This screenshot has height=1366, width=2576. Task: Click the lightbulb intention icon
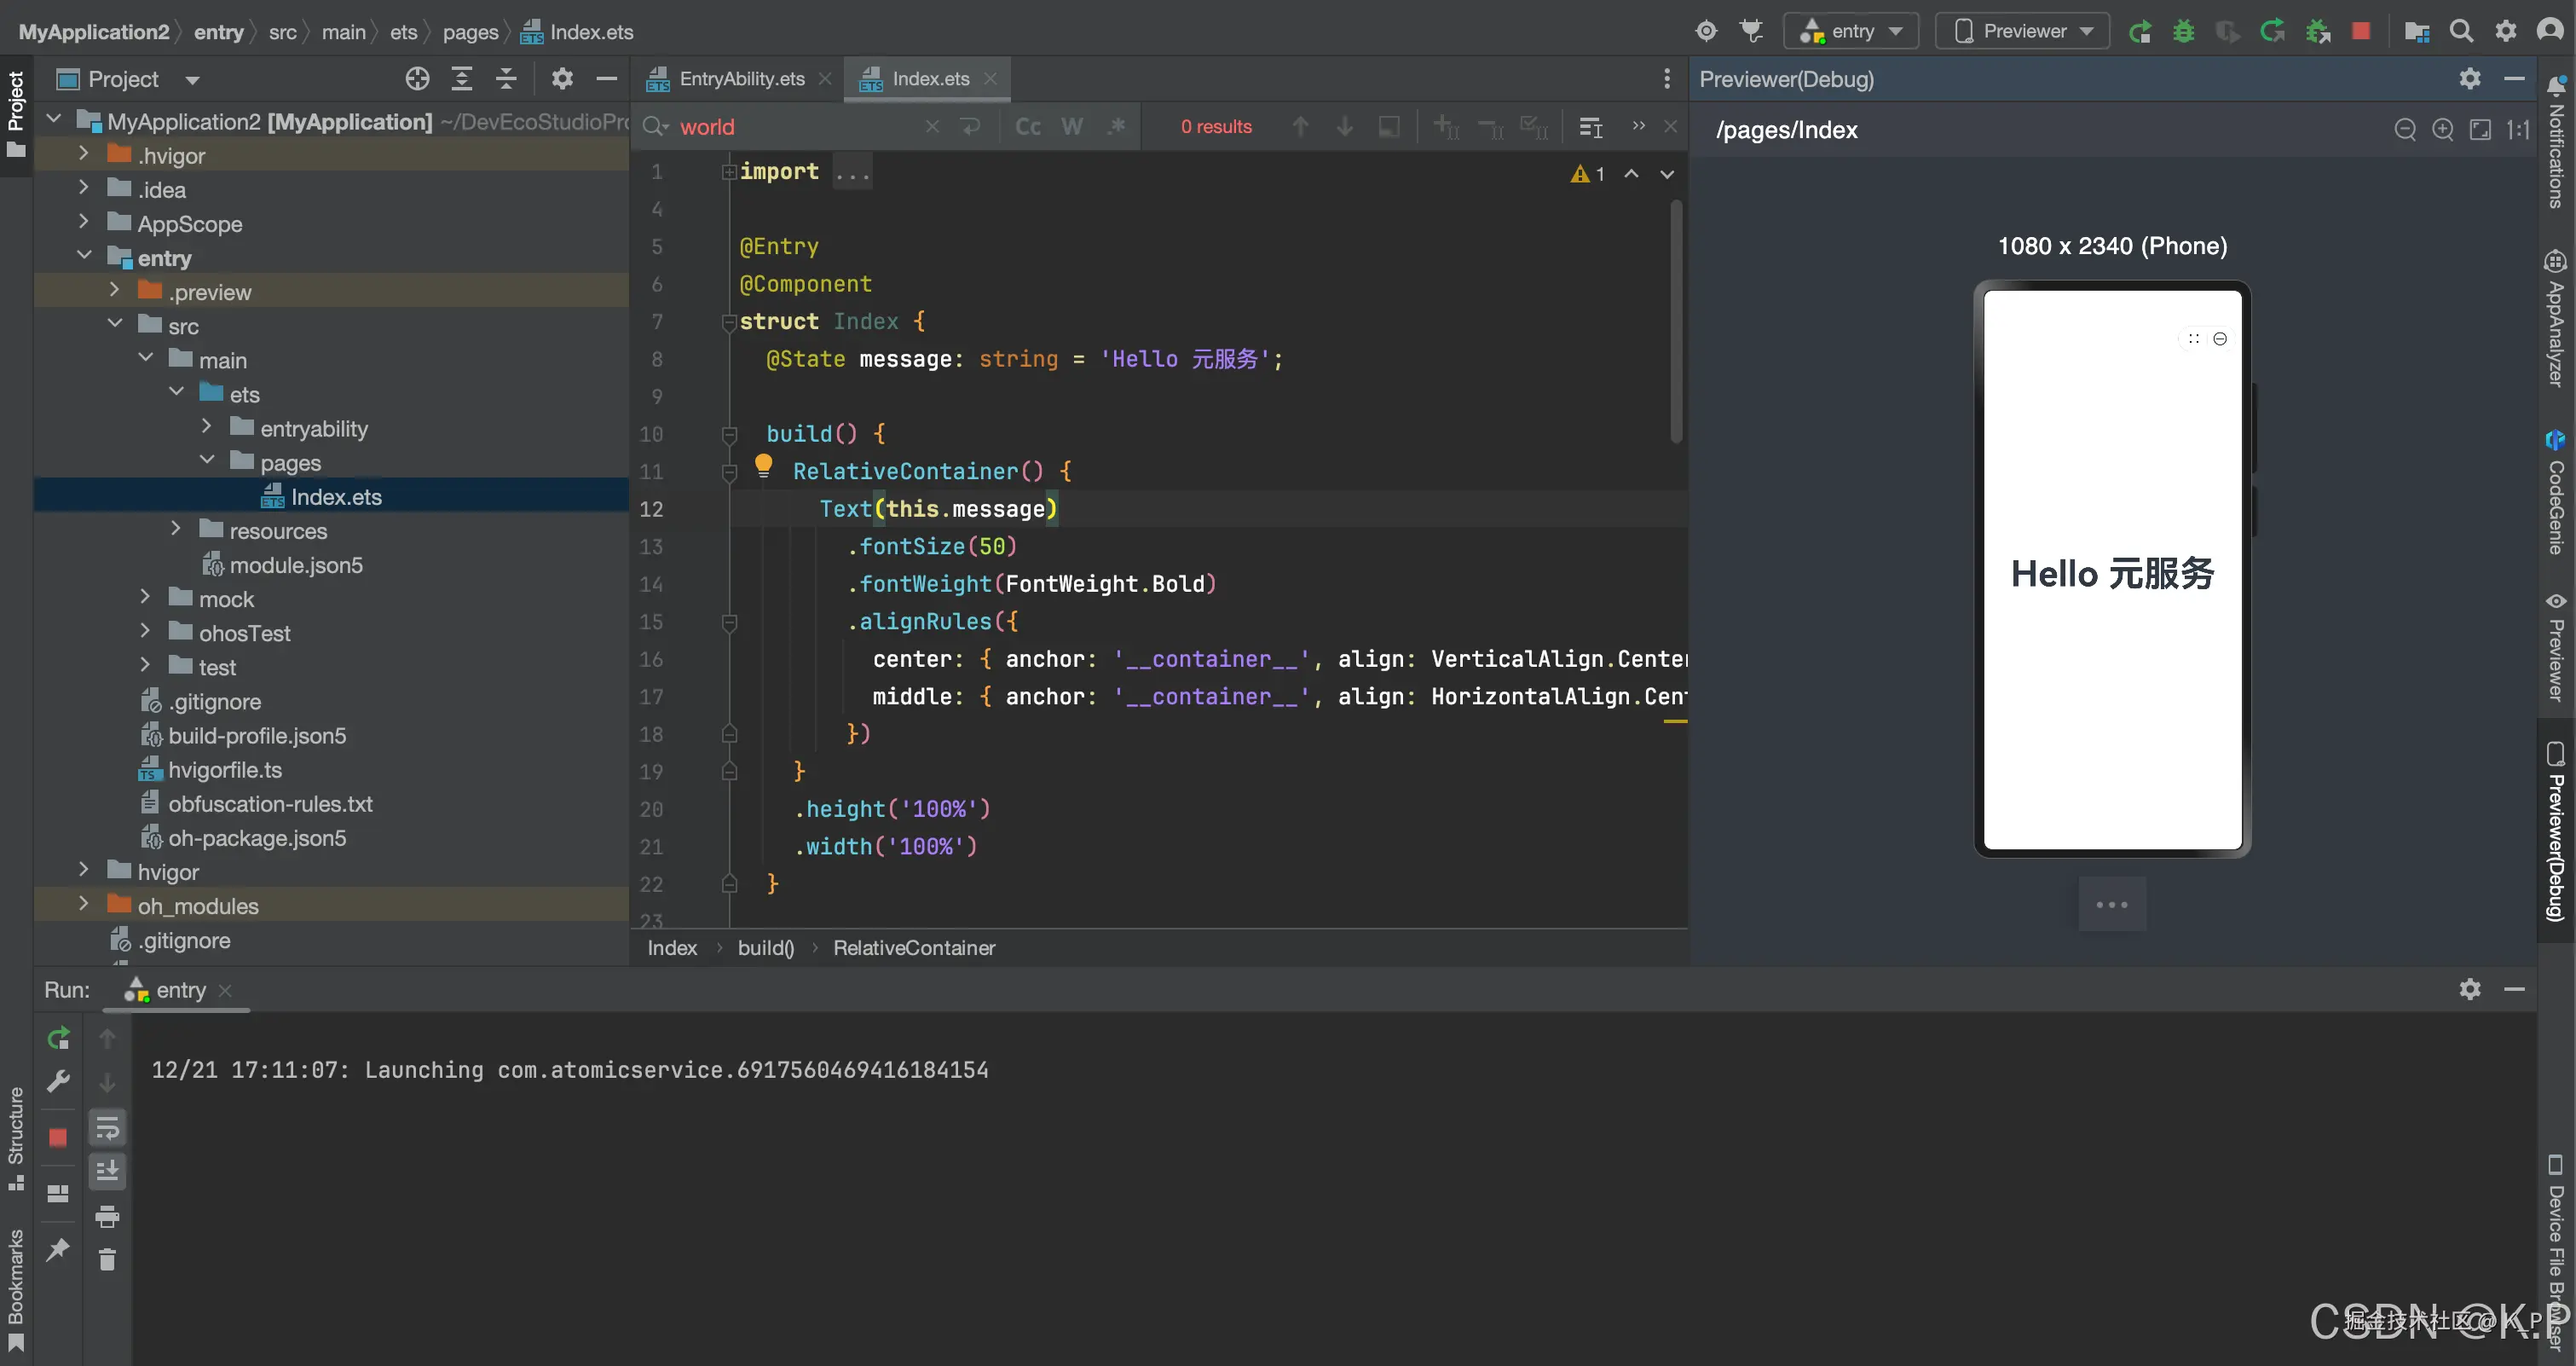pyautogui.click(x=763, y=465)
